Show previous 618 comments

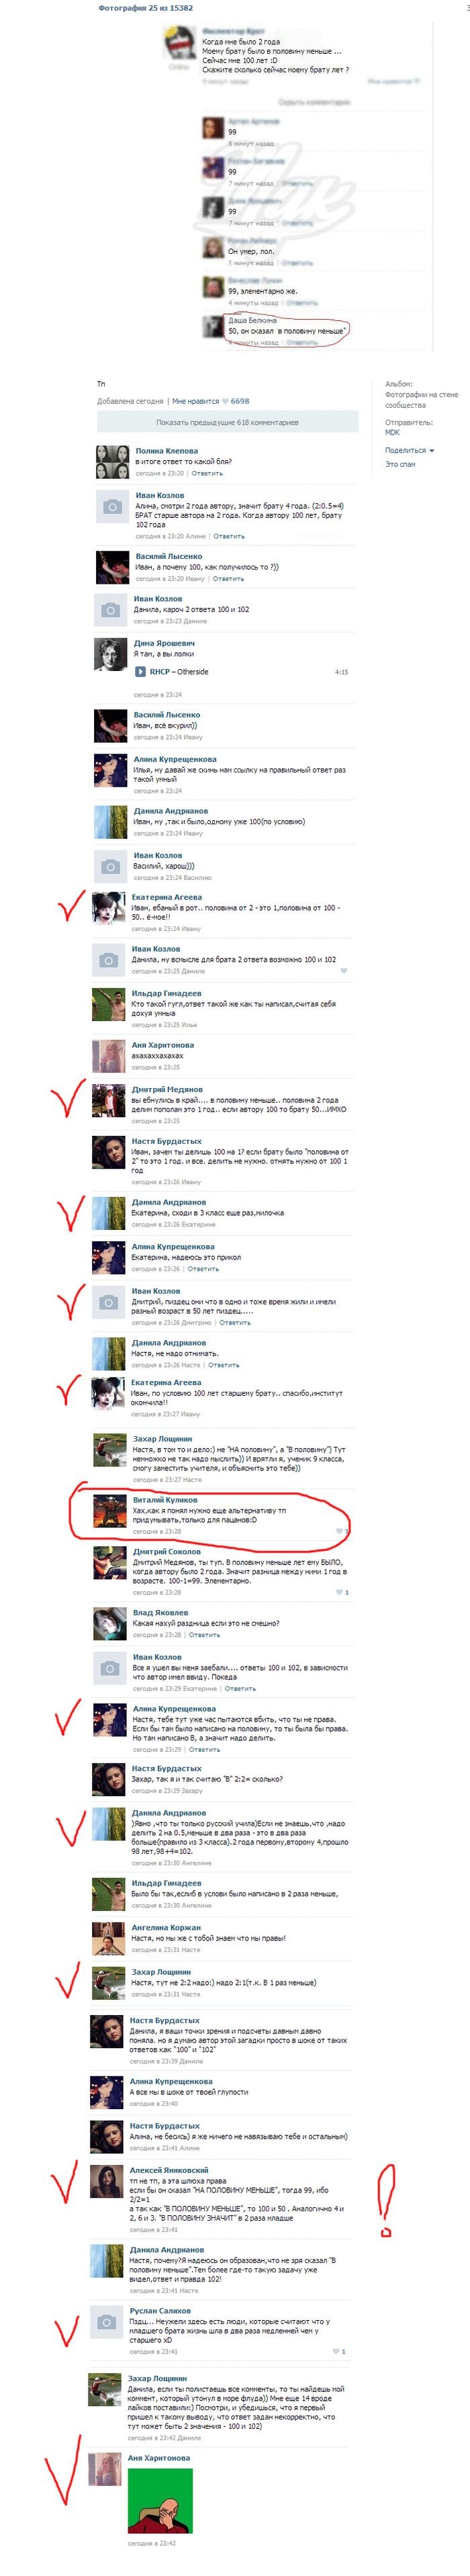[227, 422]
